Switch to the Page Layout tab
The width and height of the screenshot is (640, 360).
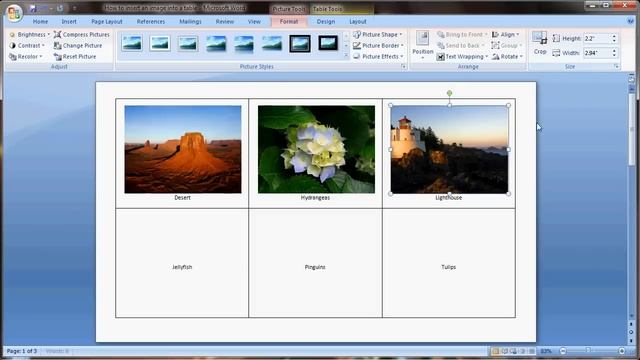pyautogui.click(x=107, y=22)
